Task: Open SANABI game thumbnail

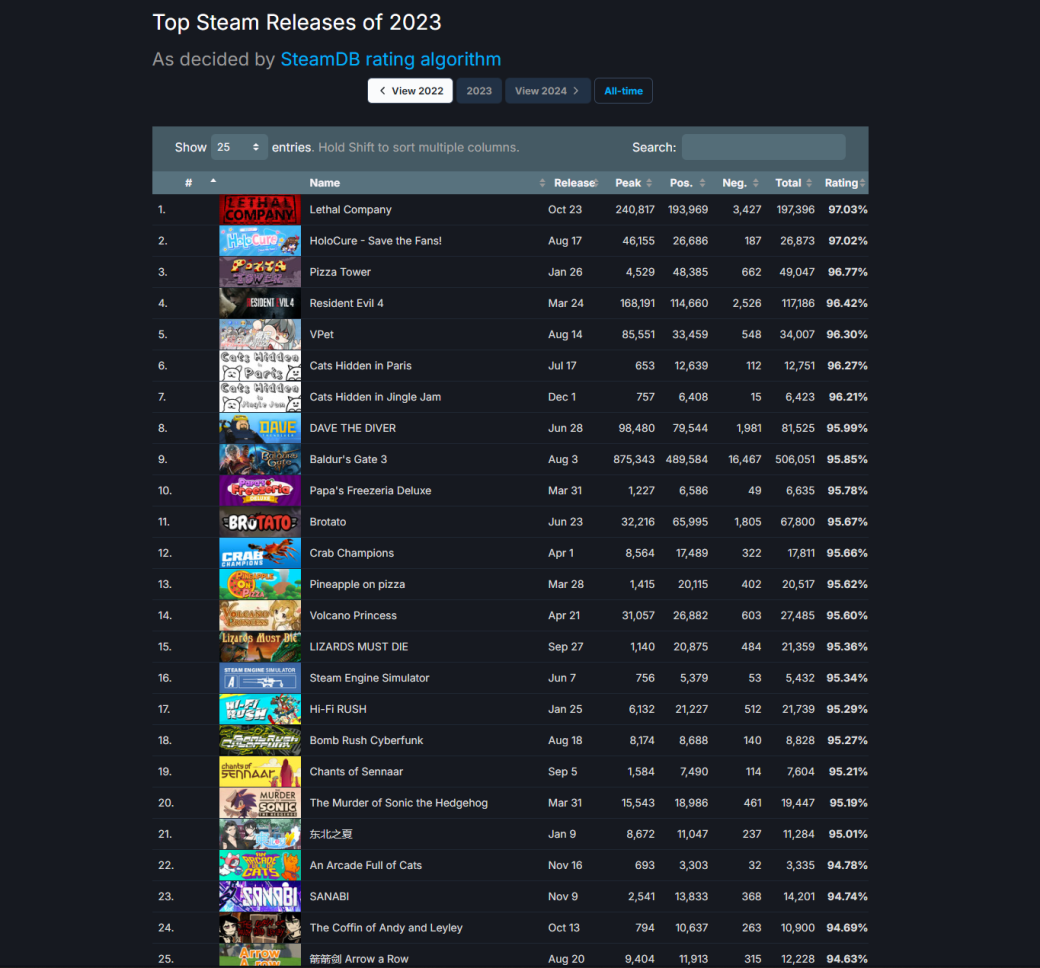Action: 260,896
